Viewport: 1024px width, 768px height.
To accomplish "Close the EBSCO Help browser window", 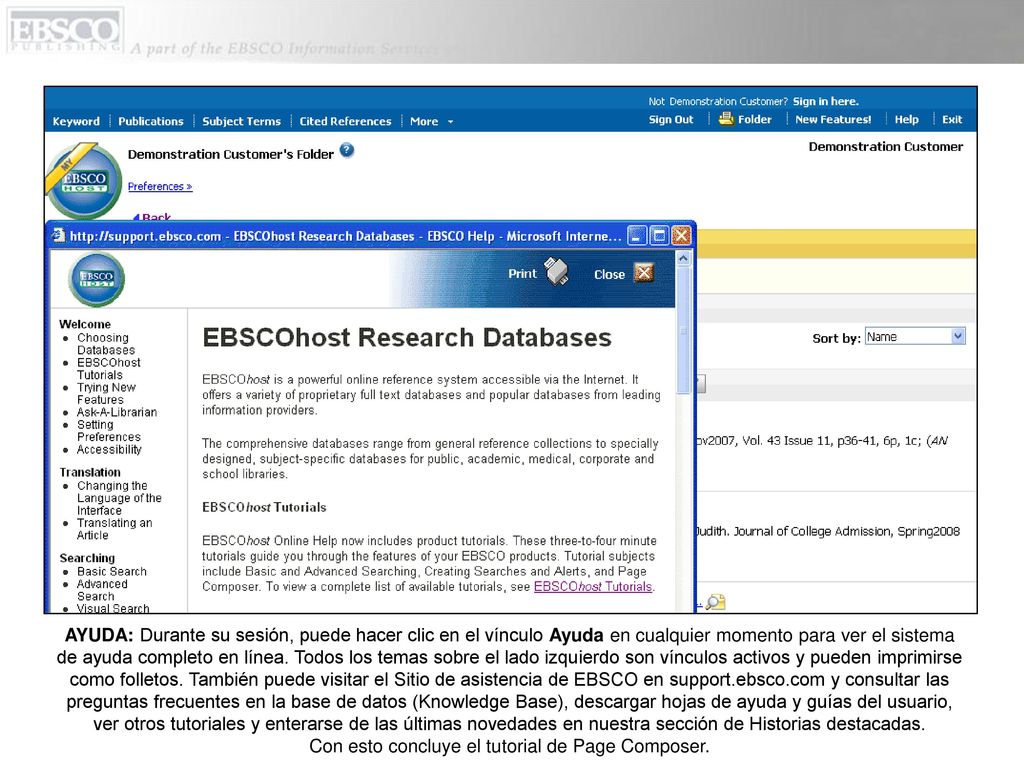I will point(681,236).
